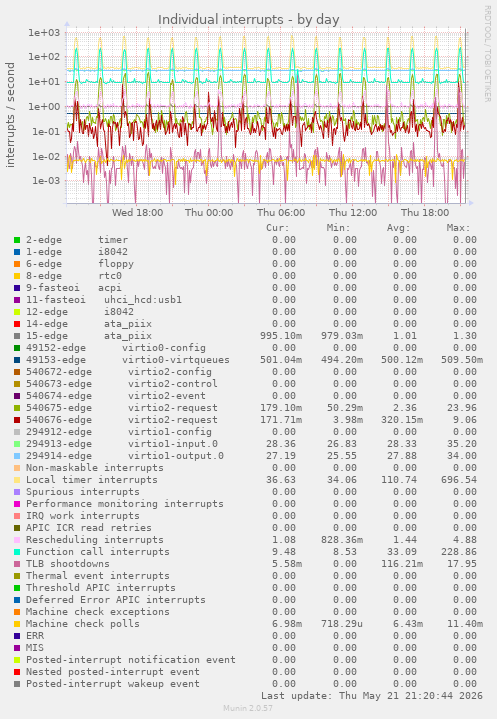This screenshot has width=497, height=719.
Task: Click the Munin 2.0.57 footer text
Action: click(248, 708)
